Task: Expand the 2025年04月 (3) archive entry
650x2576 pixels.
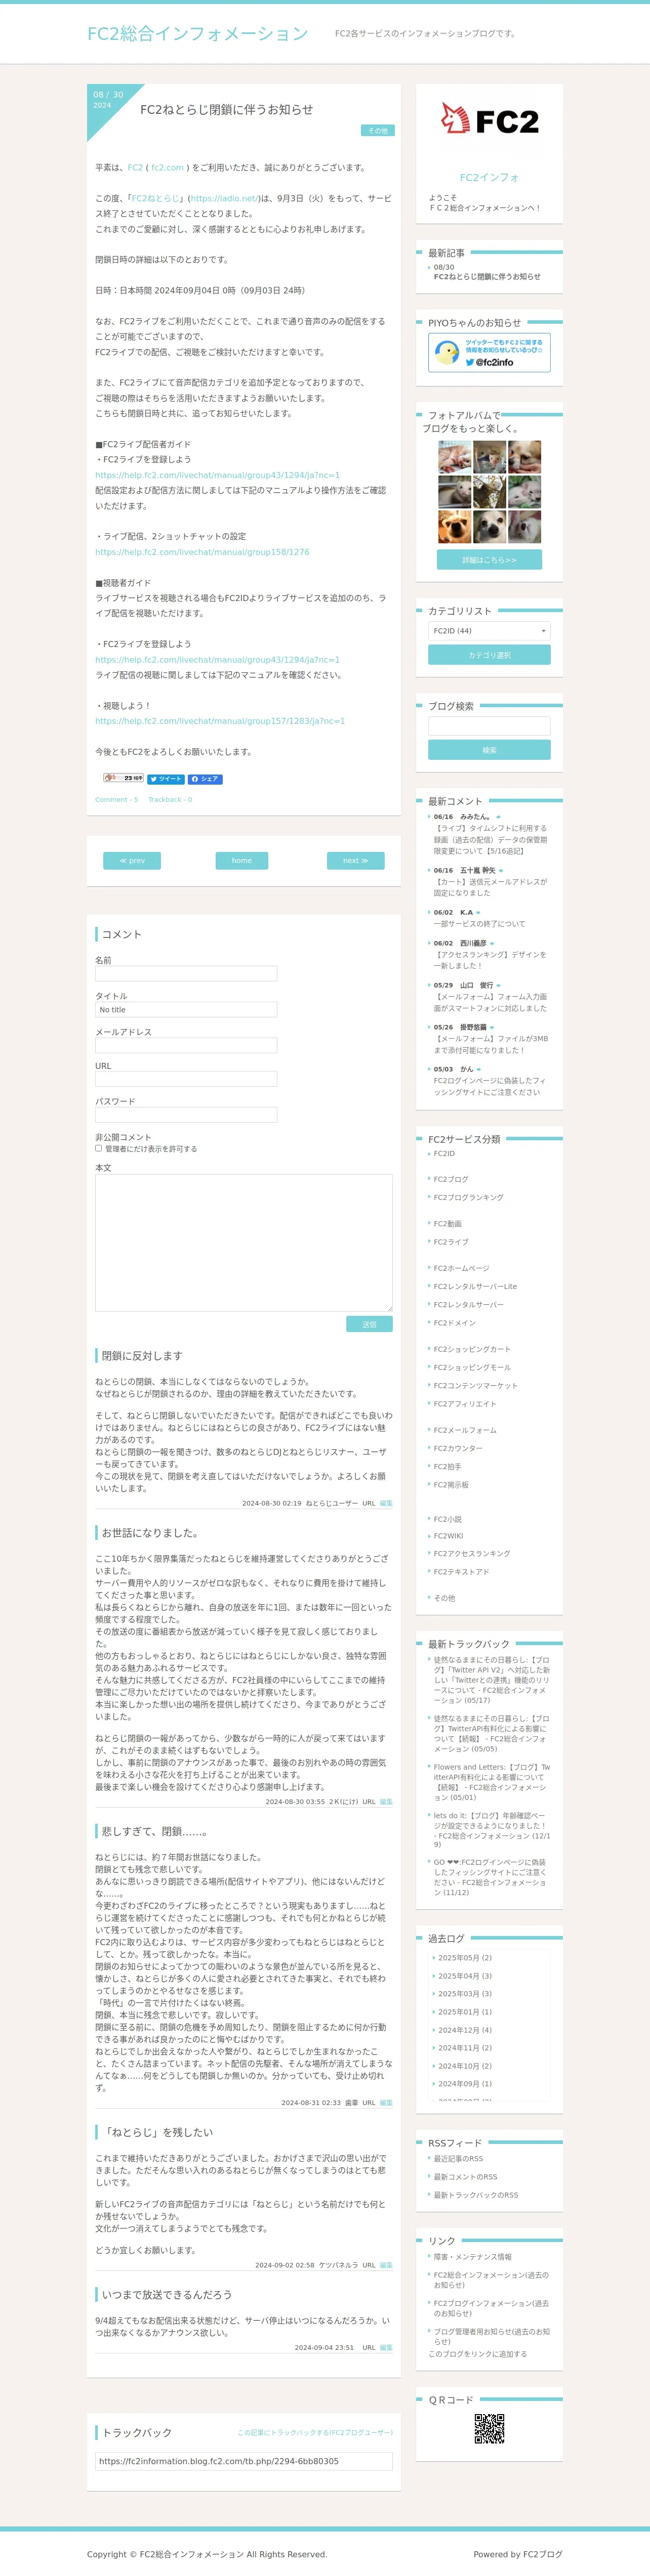Action: pos(465,1976)
